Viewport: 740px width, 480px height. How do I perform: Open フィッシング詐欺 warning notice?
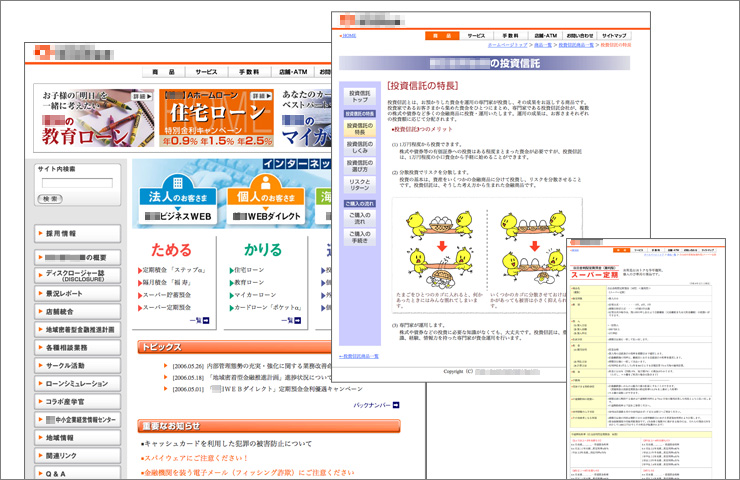coord(247,472)
